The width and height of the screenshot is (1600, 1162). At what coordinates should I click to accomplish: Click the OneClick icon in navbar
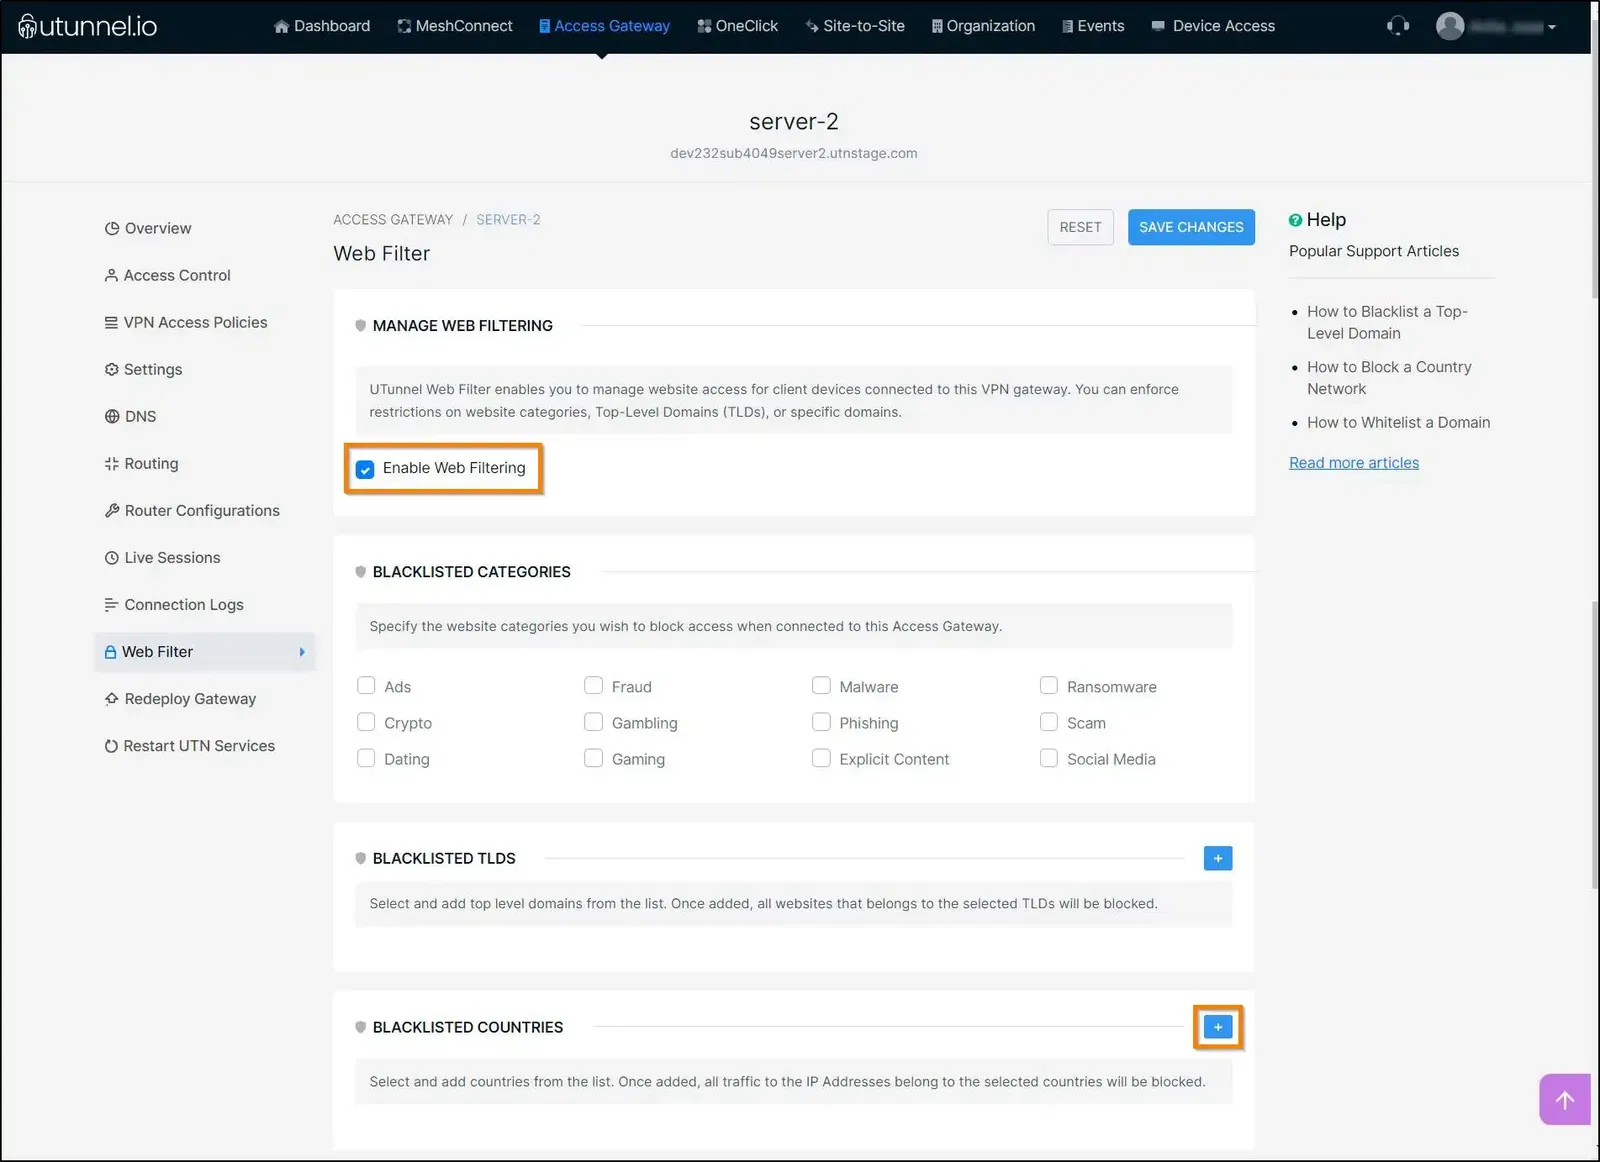(704, 27)
